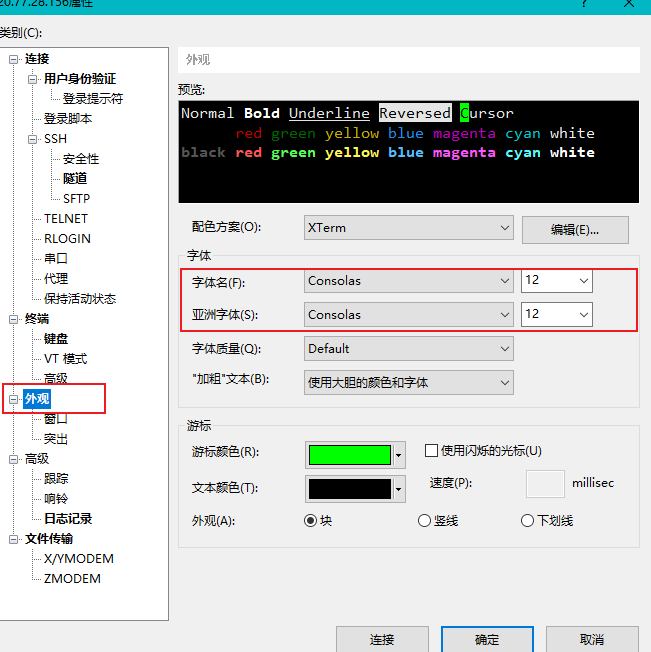The image size is (651, 652).
Task: Open the 键盘 category
Action: pyautogui.click(x=56, y=339)
